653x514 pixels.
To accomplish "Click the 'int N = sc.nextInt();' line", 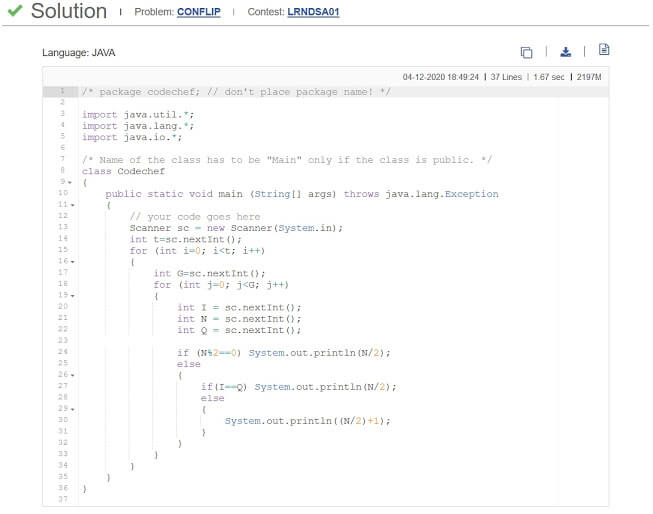I will [x=239, y=319].
